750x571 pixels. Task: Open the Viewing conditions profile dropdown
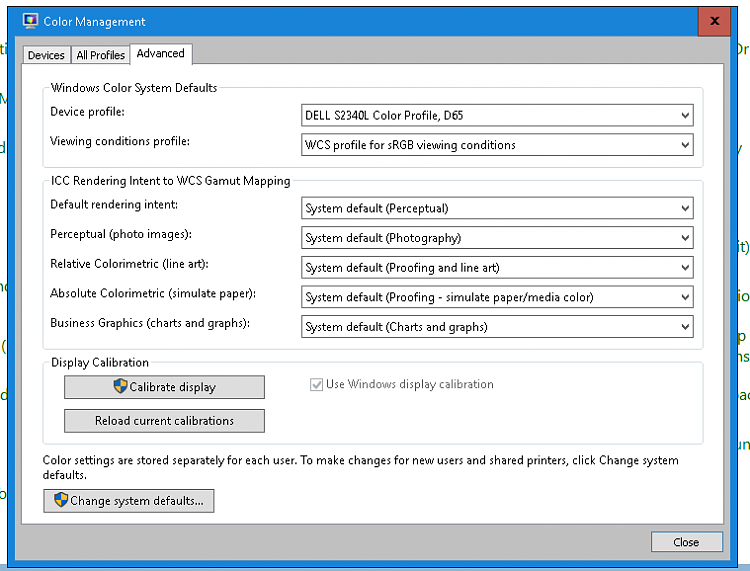click(x=497, y=145)
